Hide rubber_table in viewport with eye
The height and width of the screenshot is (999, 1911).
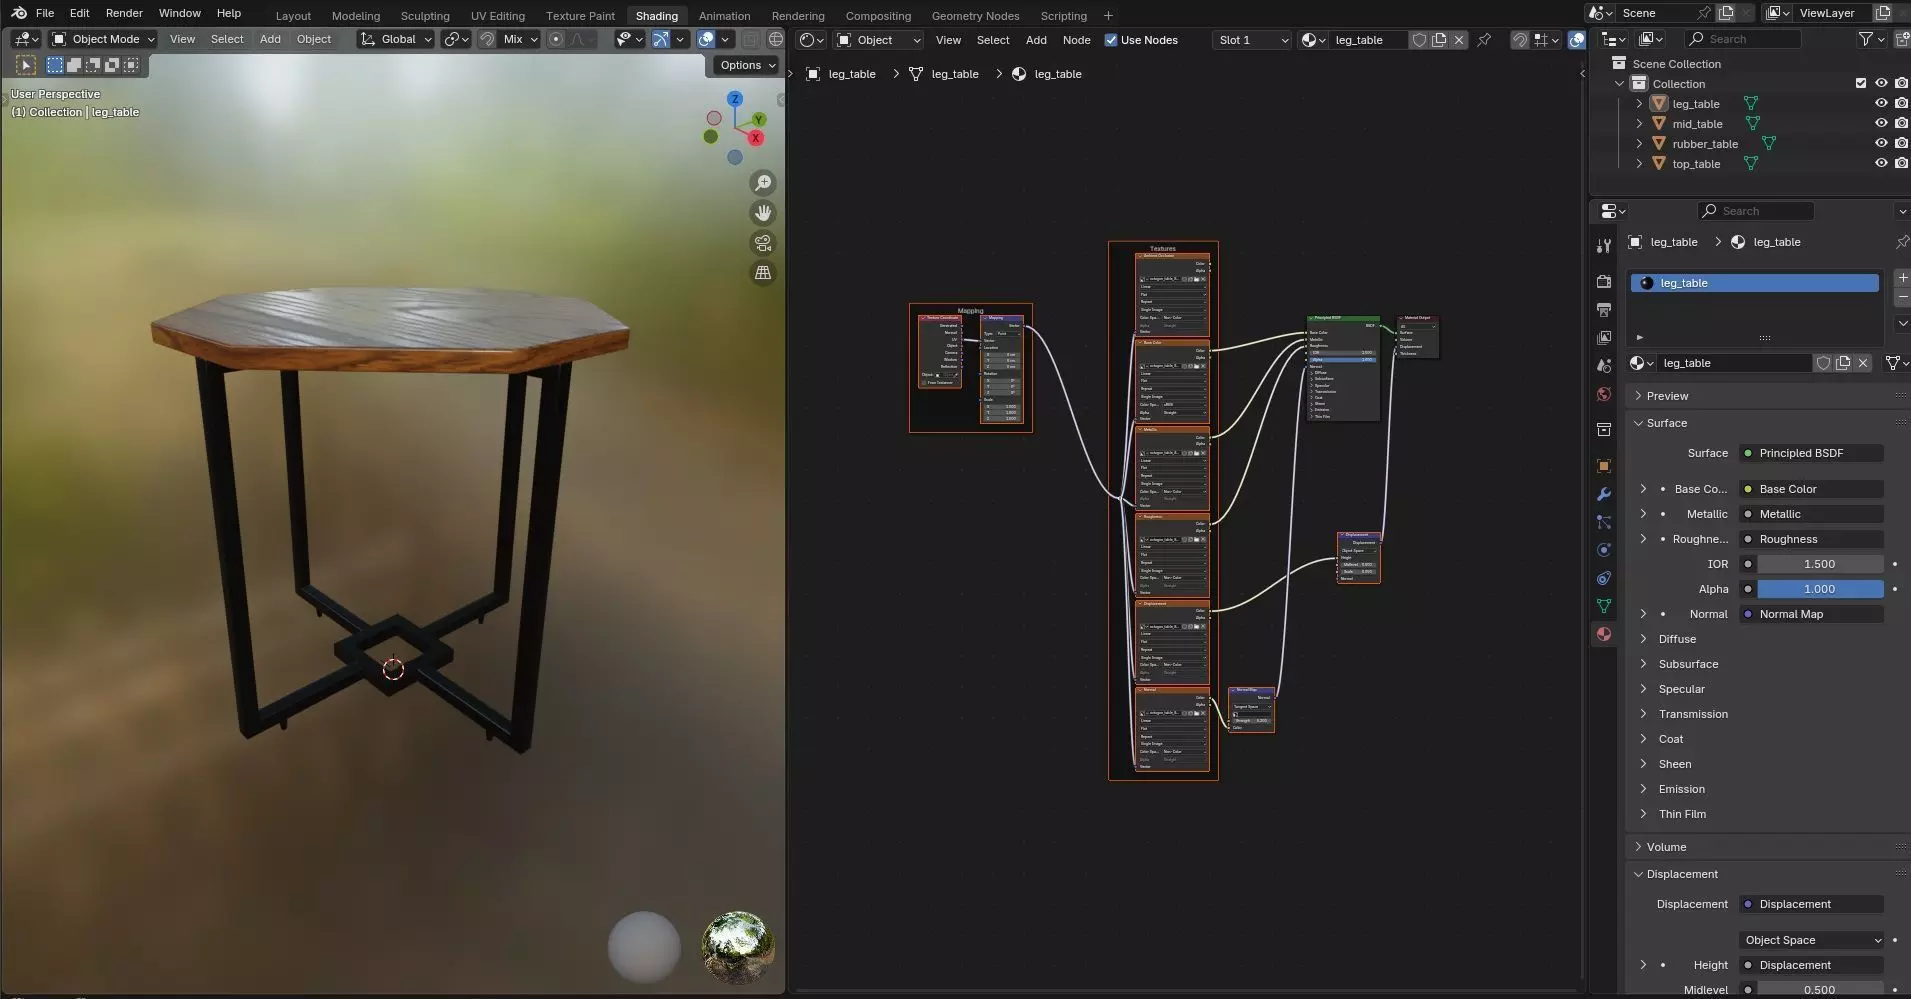(x=1880, y=144)
